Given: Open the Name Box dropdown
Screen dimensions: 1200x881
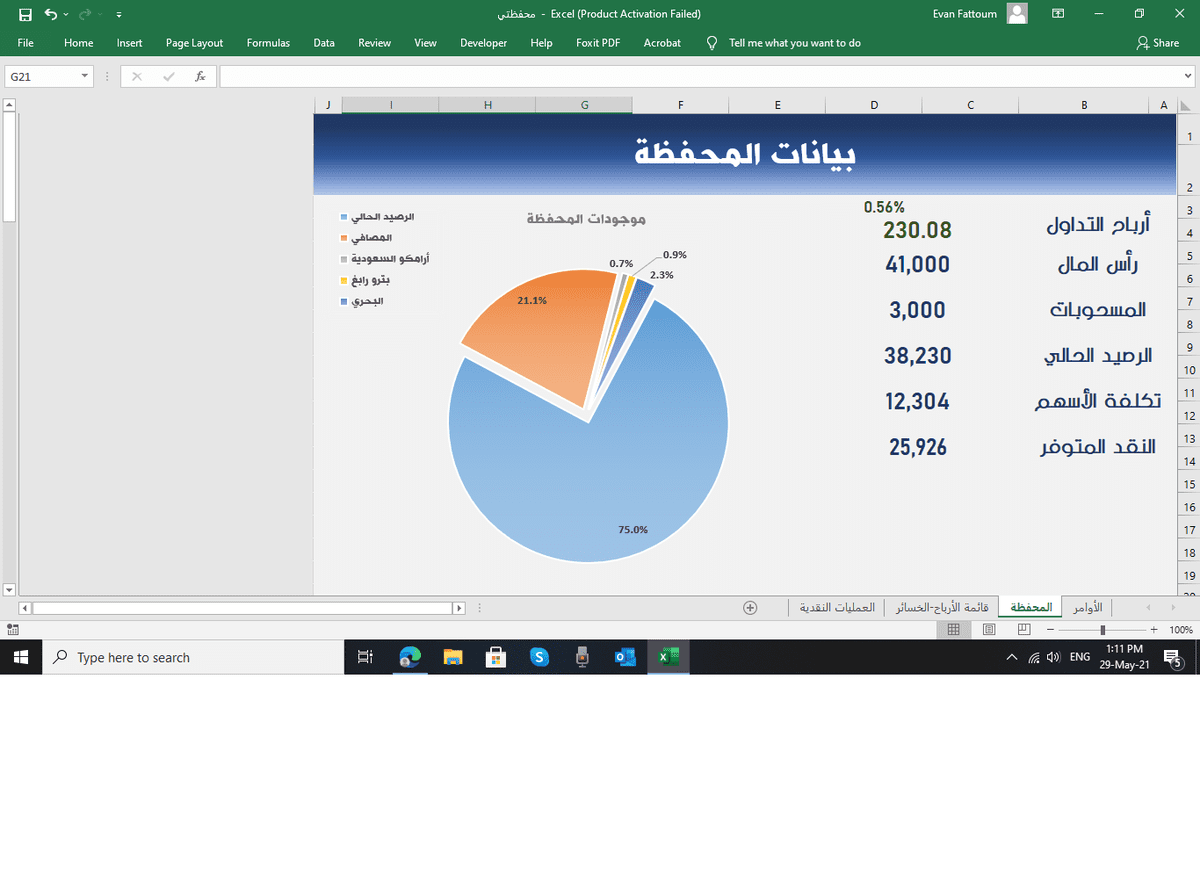Looking at the screenshot, I should click(84, 75).
